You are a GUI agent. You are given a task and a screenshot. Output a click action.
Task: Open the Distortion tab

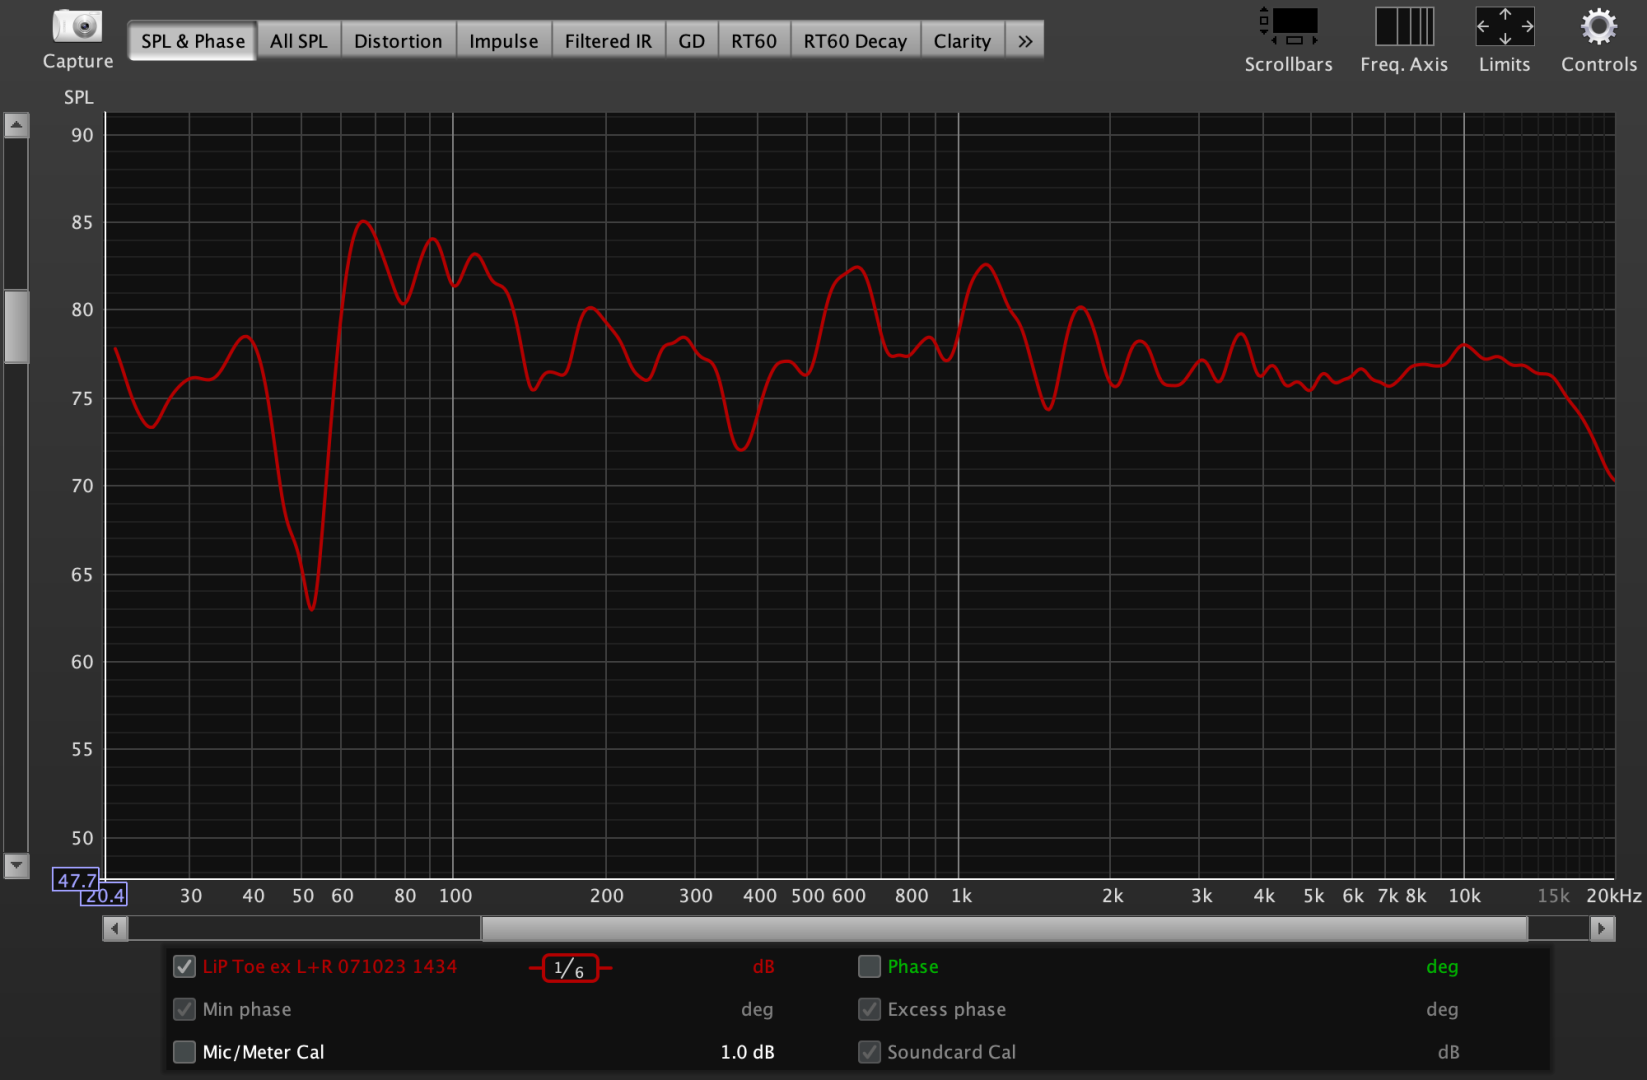click(x=398, y=41)
